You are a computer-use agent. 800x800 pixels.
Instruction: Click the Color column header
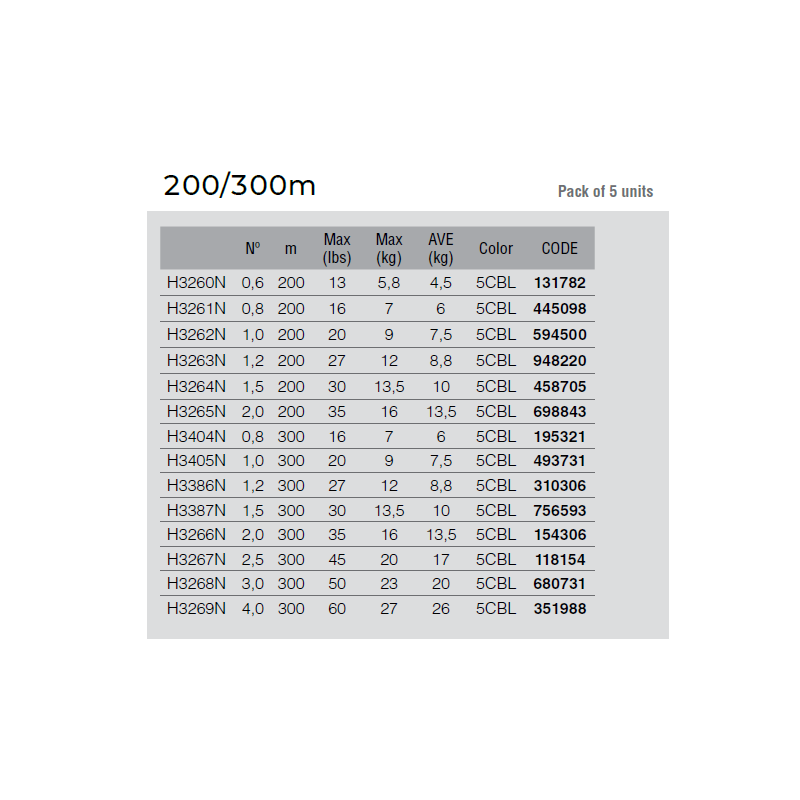pos(496,248)
